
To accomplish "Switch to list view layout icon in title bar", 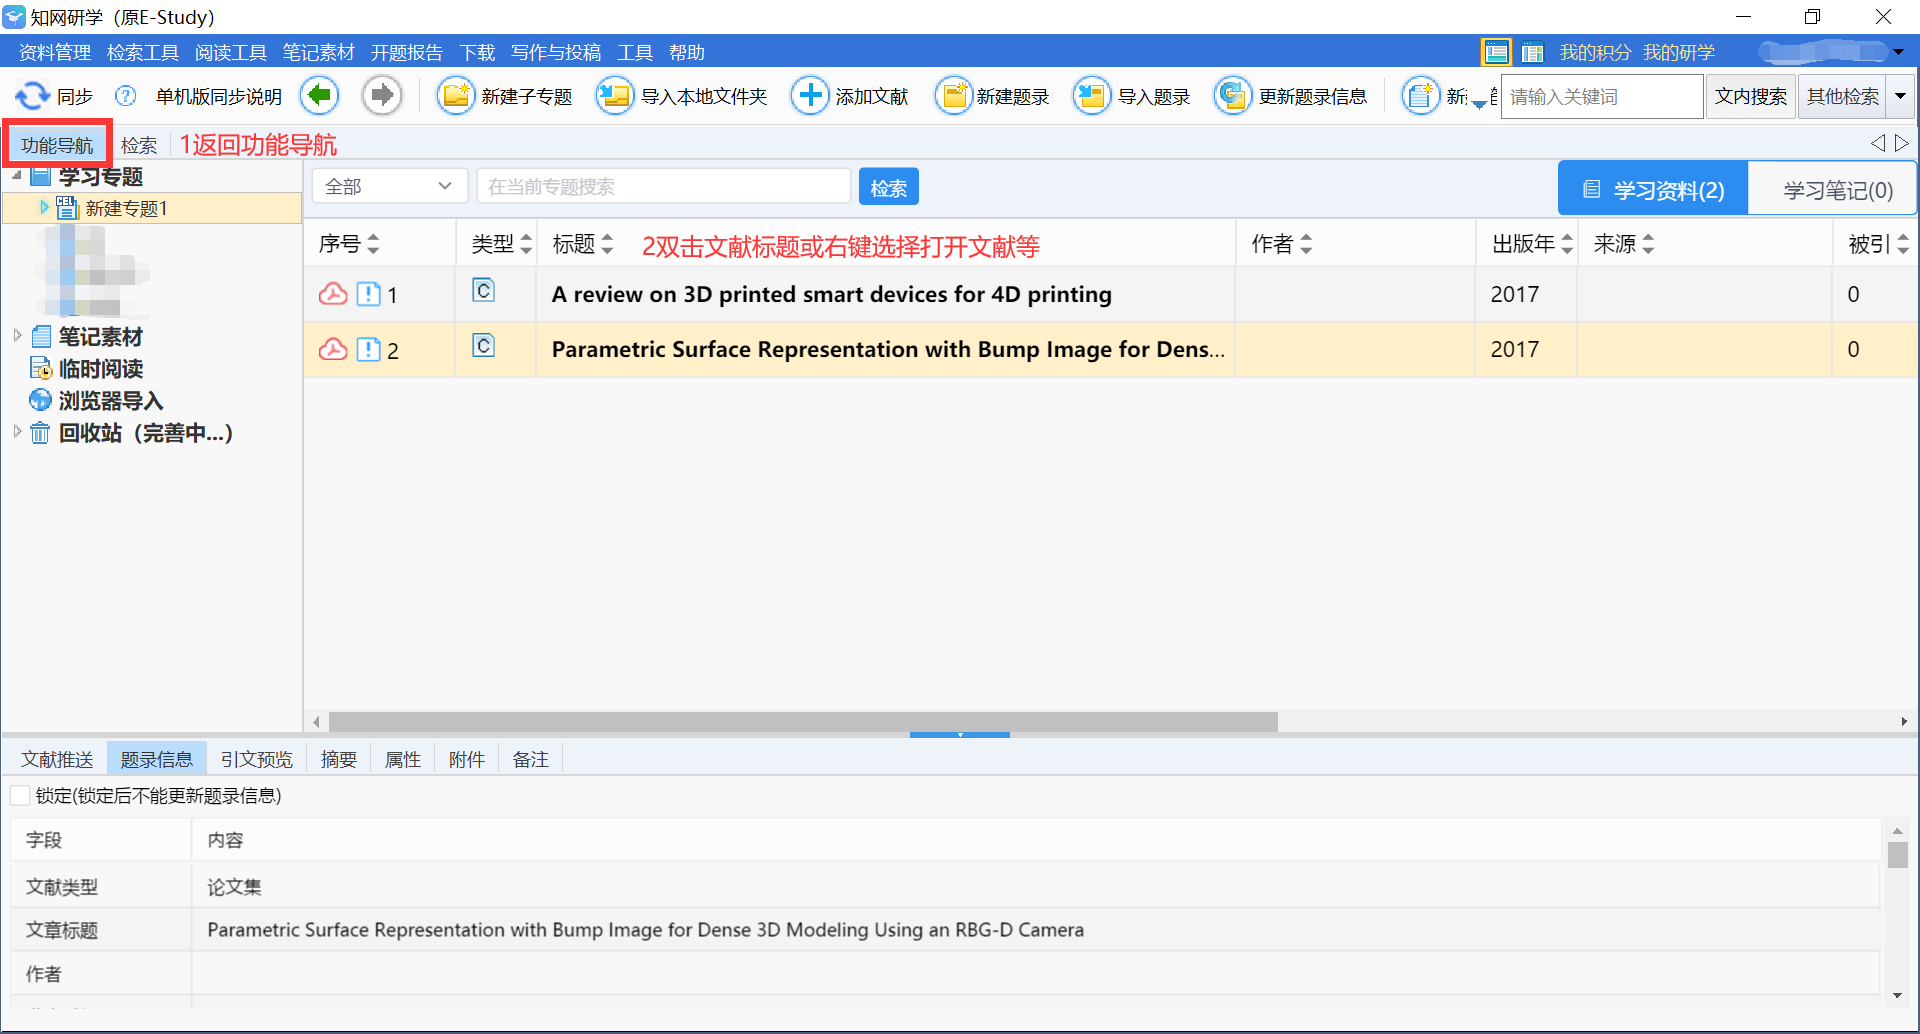I will point(1496,51).
